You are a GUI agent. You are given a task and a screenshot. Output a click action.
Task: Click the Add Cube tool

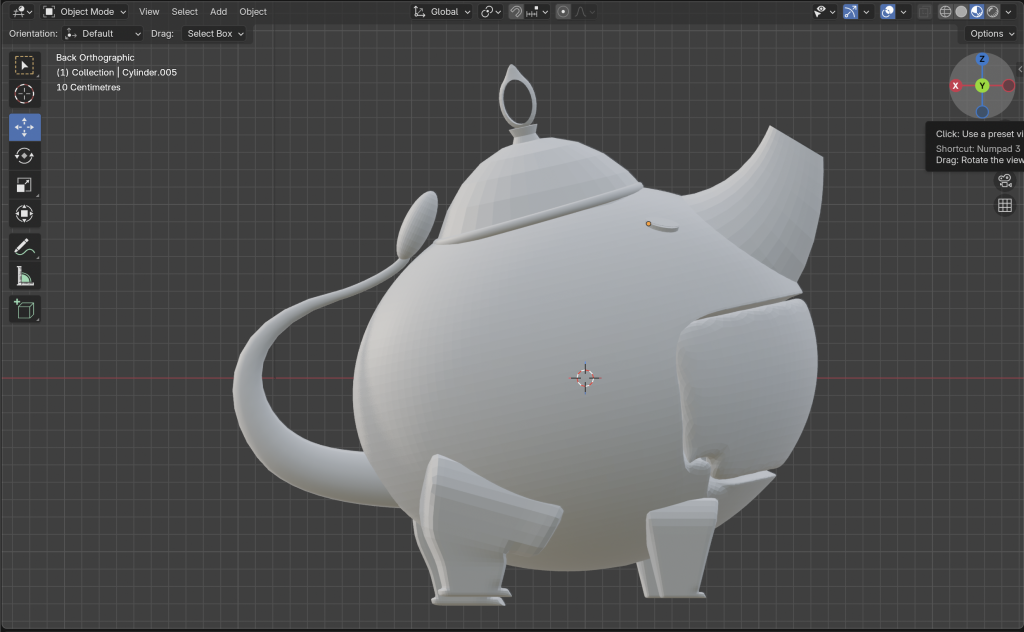[25, 309]
